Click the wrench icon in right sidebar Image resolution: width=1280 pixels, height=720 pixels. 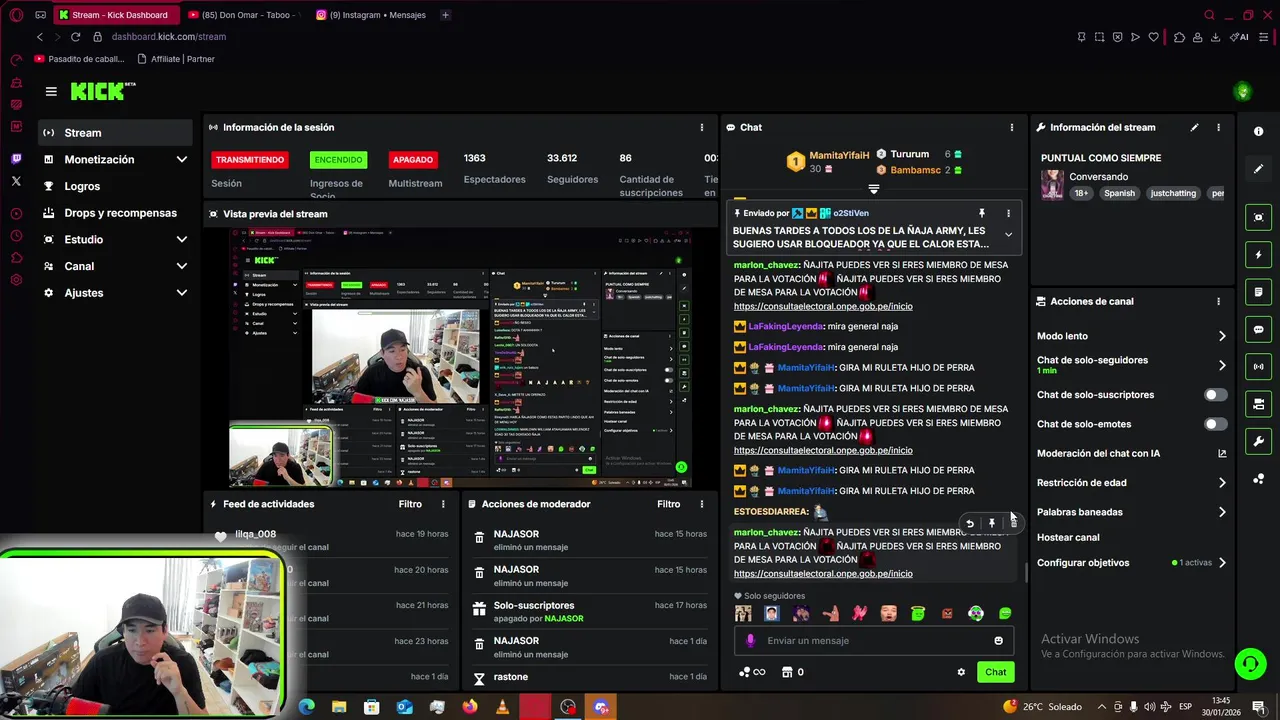click(x=1258, y=441)
